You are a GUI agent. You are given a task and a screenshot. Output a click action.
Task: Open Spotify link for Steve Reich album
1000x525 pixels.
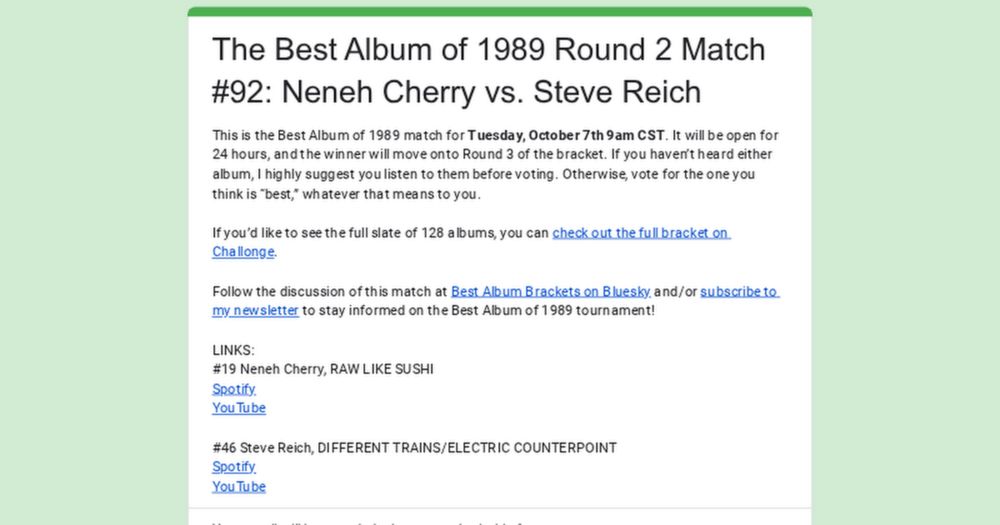(233, 467)
